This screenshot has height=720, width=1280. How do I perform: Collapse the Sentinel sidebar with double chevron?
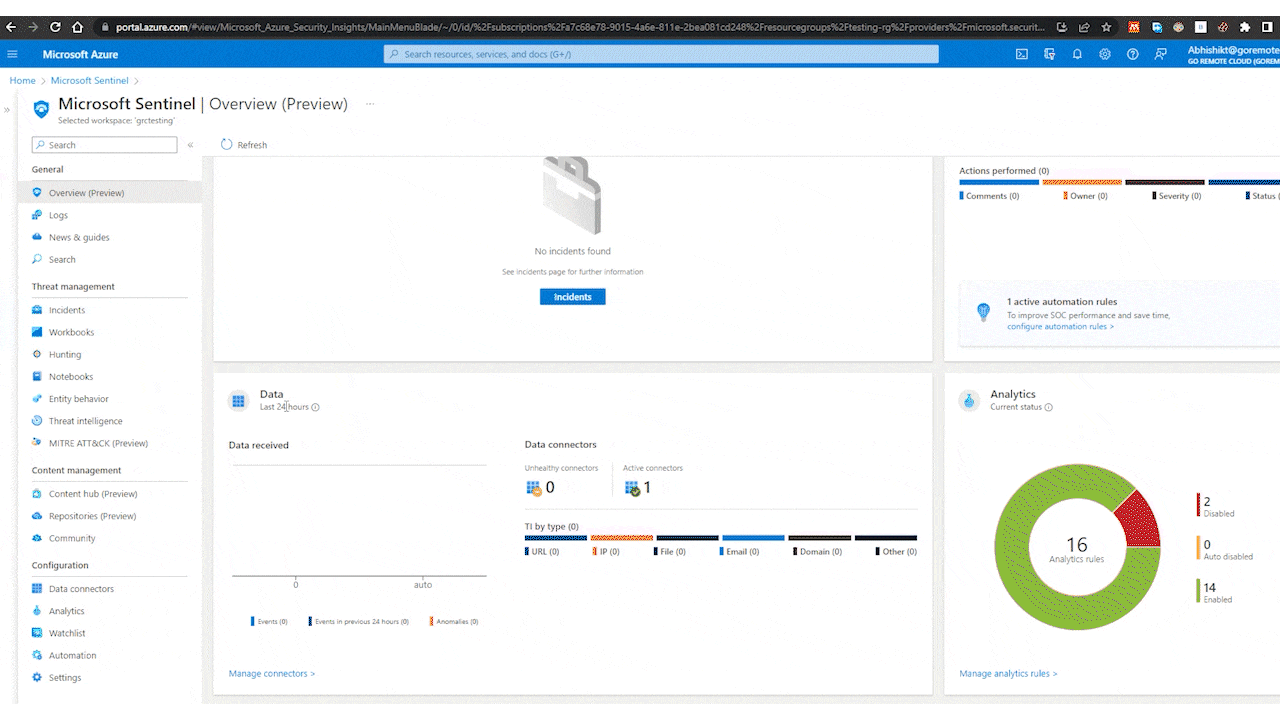(x=190, y=145)
